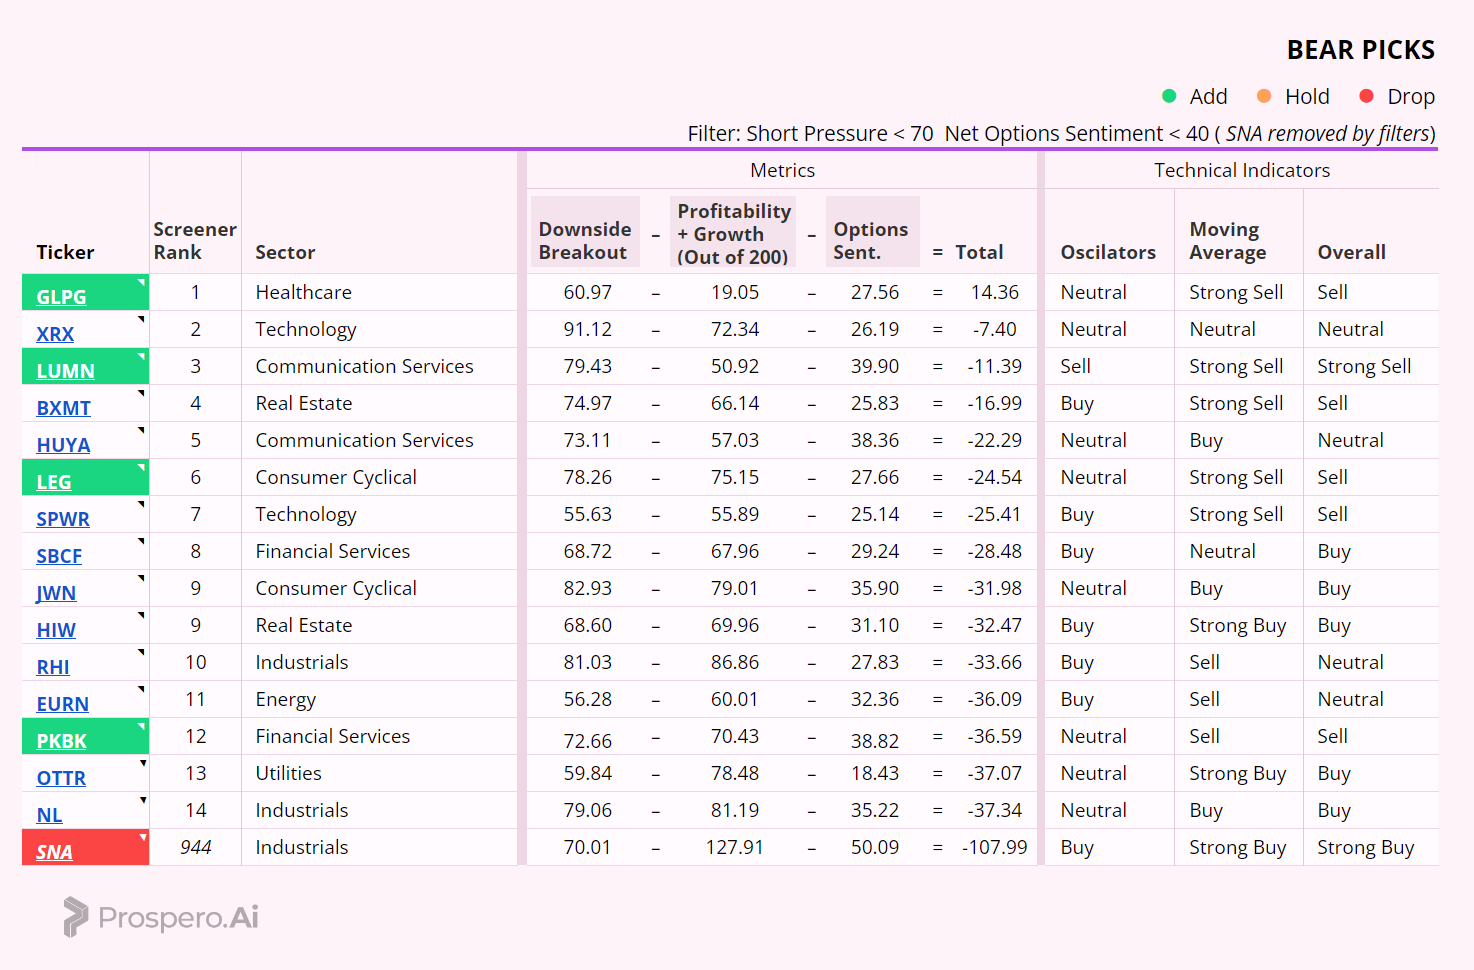This screenshot has height=970, width=1474.
Task: Click the green Add legend dot
Action: click(1169, 96)
